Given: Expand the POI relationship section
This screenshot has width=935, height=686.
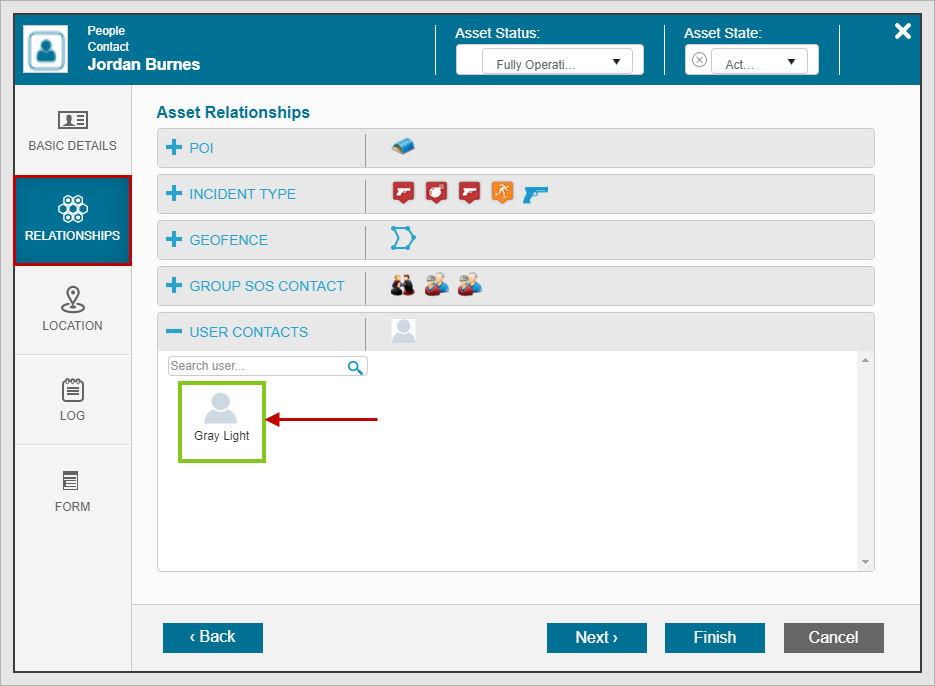Looking at the screenshot, I should (174, 148).
